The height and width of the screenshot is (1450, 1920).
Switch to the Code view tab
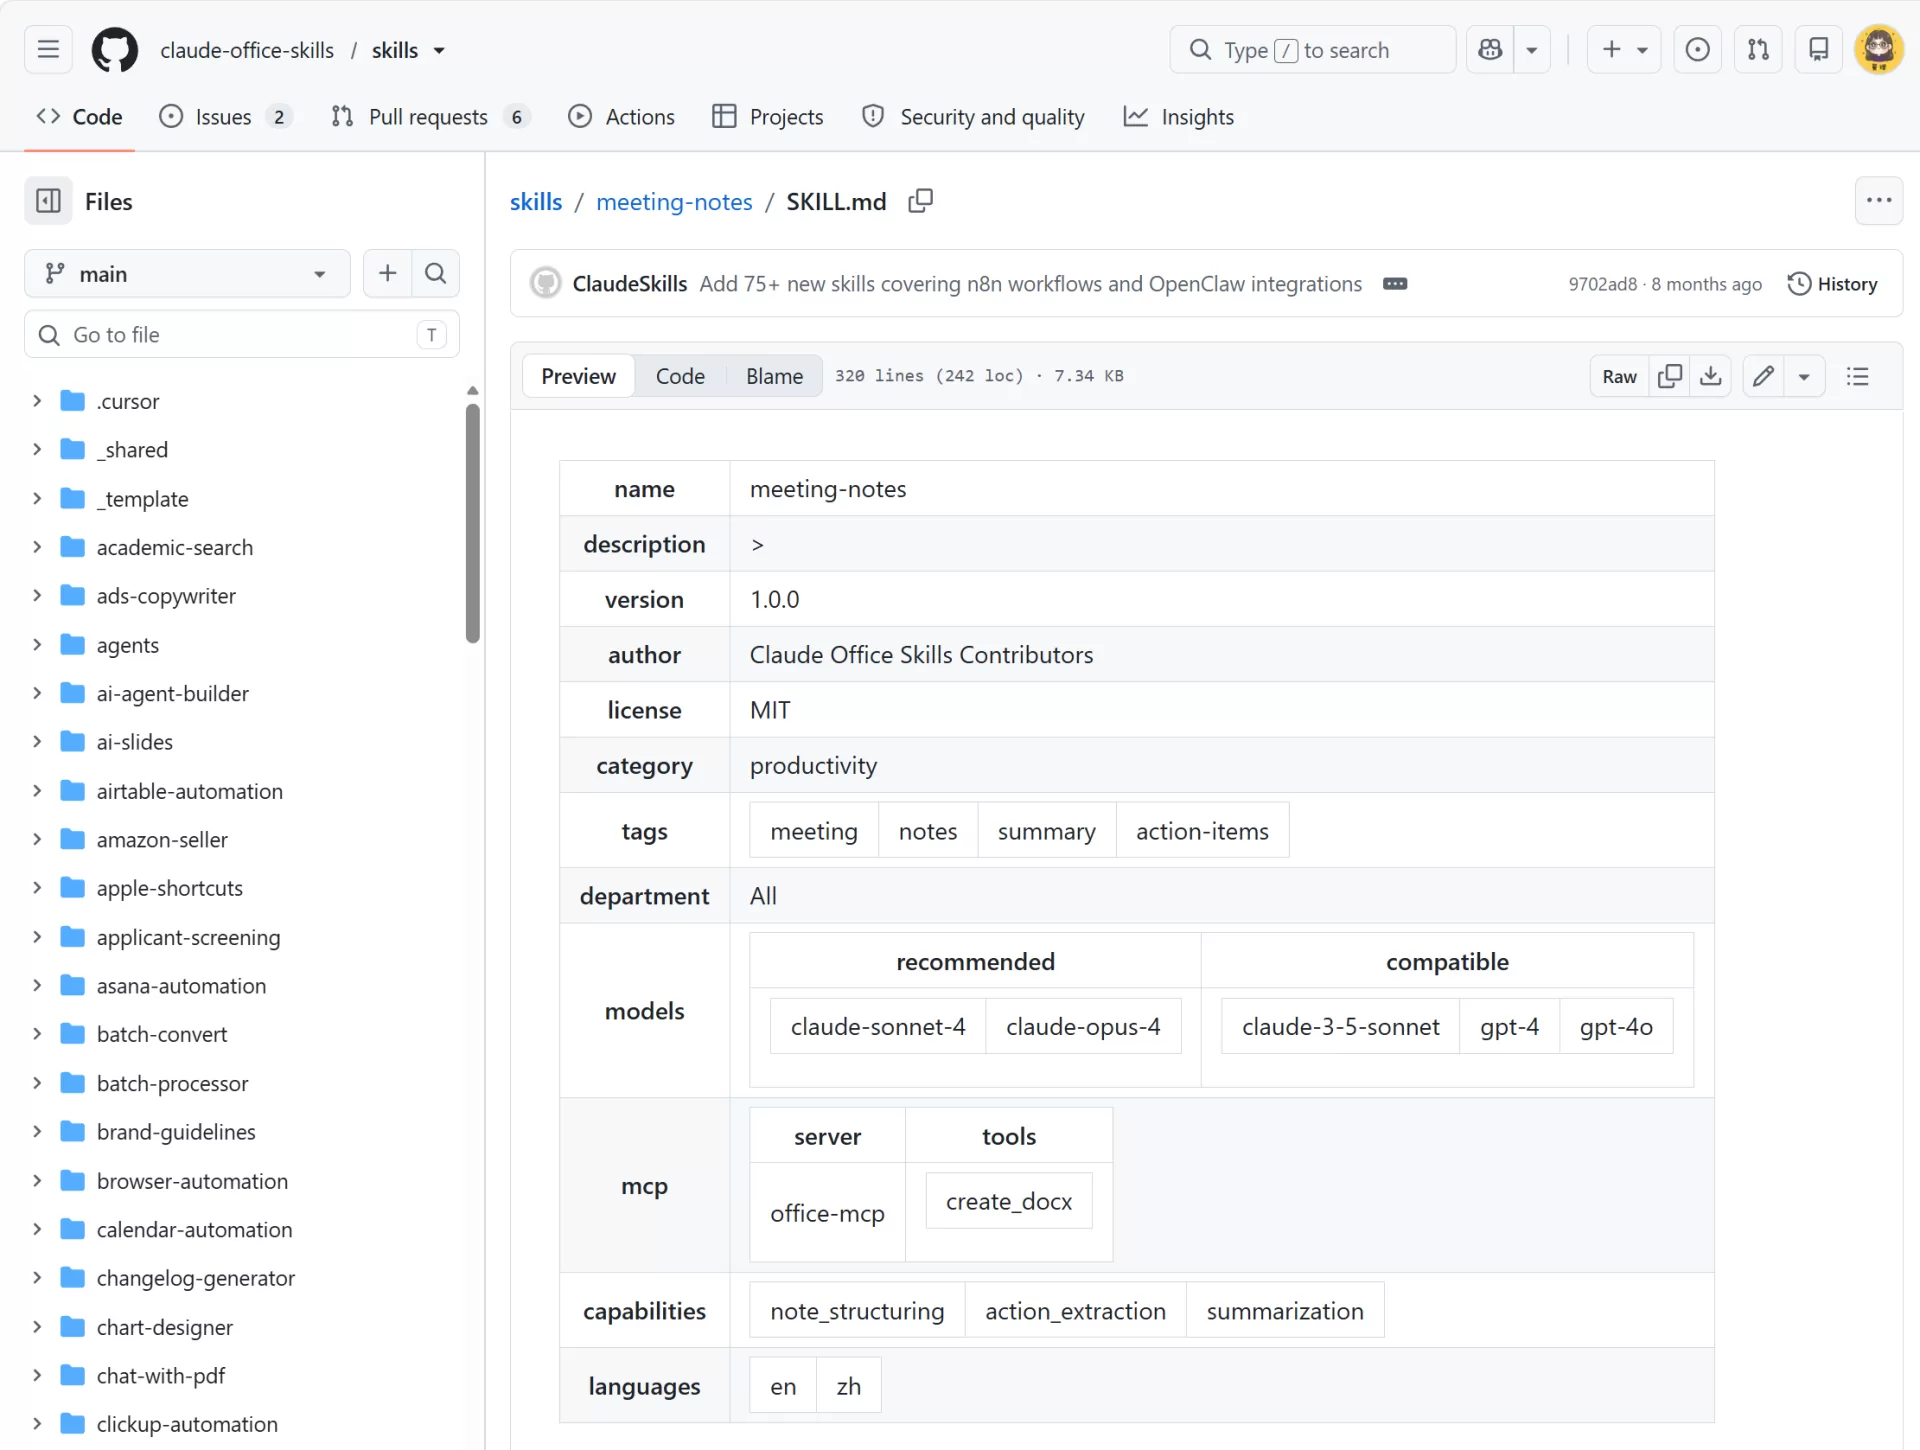point(680,376)
